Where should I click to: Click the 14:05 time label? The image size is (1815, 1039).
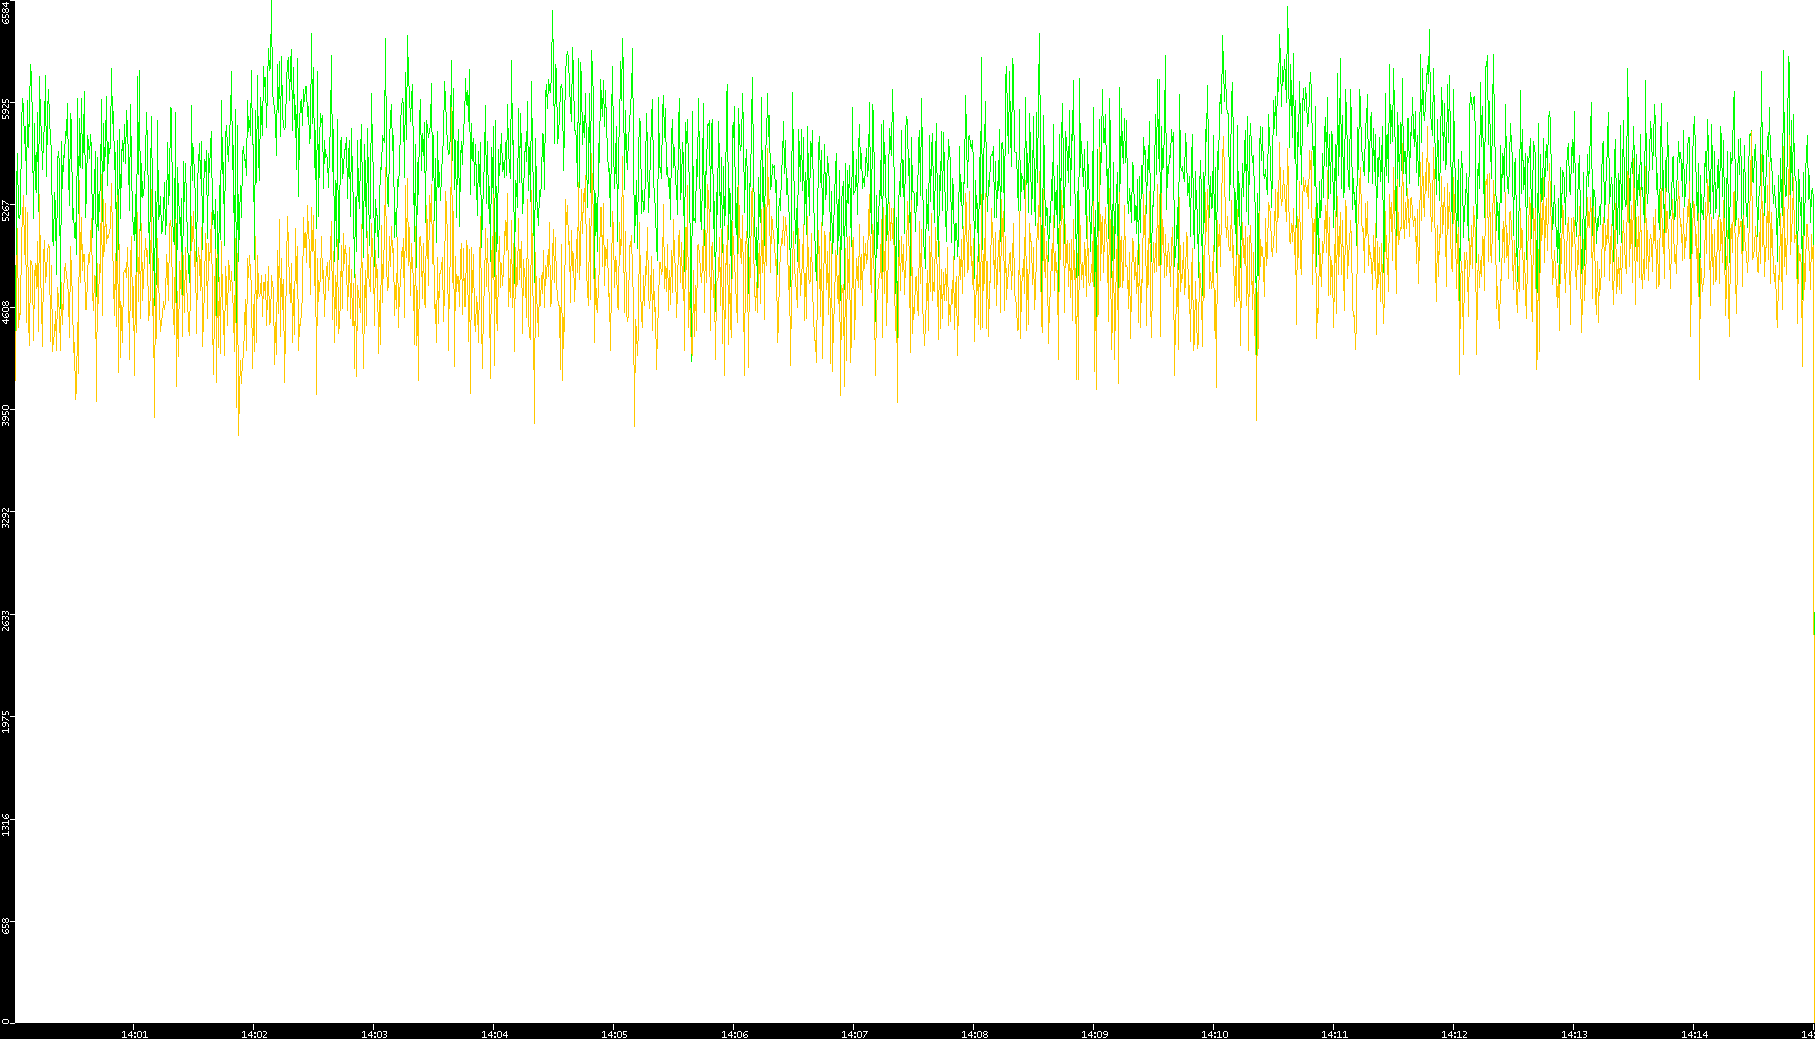[614, 1034]
